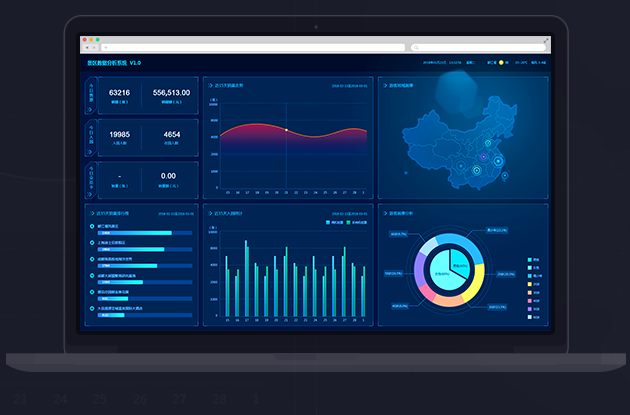Click into the browser search field

click(x=478, y=47)
